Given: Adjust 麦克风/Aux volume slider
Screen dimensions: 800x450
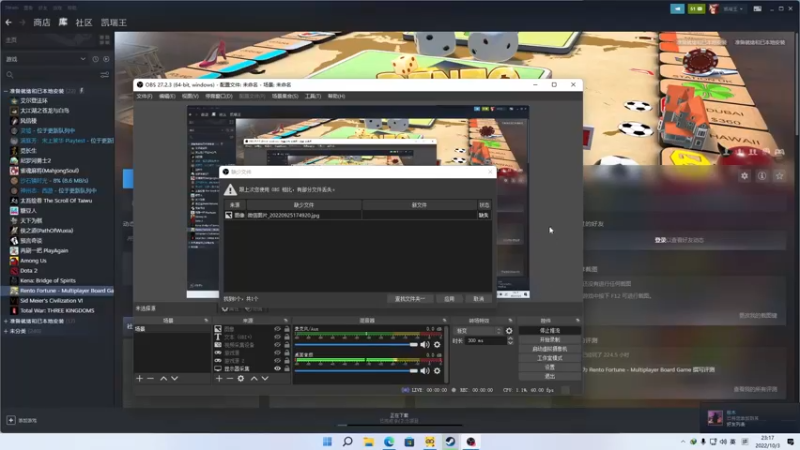Looking at the screenshot, I should click(x=356, y=345).
